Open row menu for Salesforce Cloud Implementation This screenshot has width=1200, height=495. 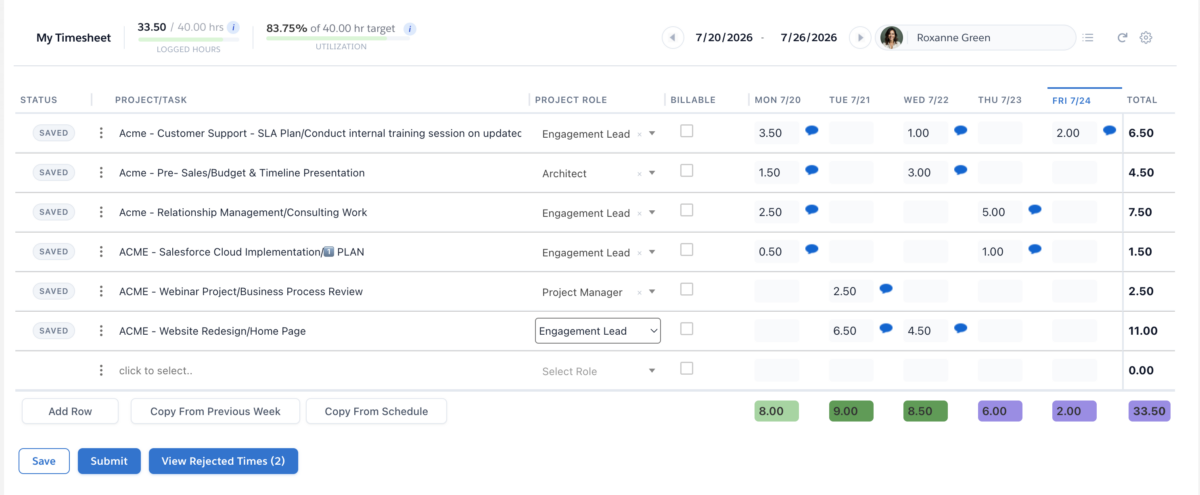coord(101,252)
